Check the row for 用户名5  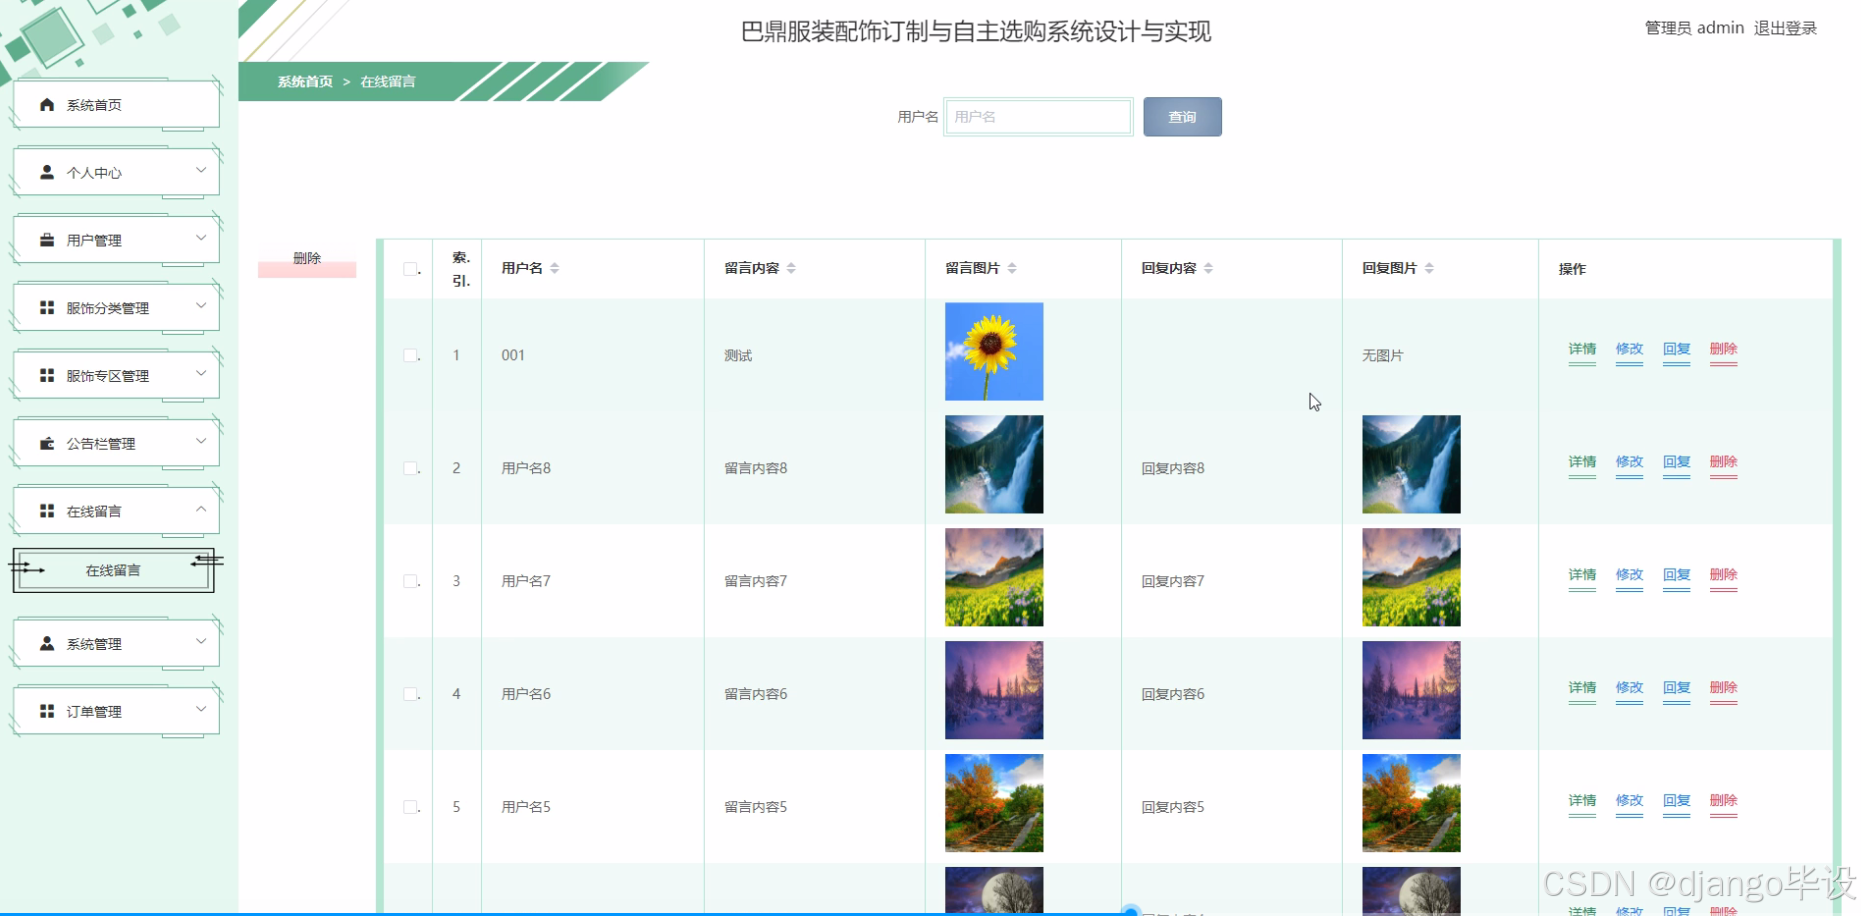410,807
